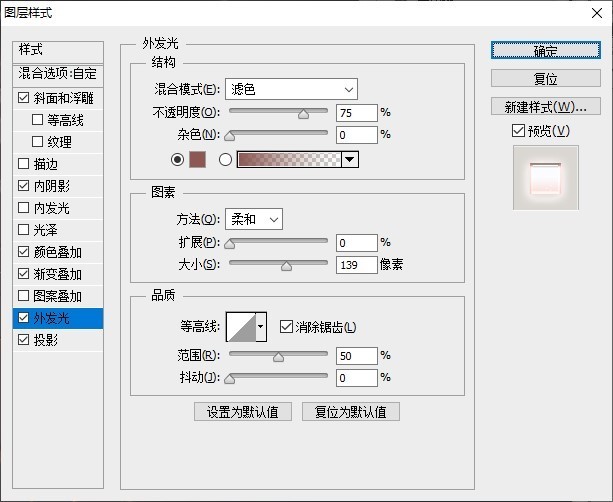Click the 新建样式(W)... button
613x502 pixels.
(546, 106)
